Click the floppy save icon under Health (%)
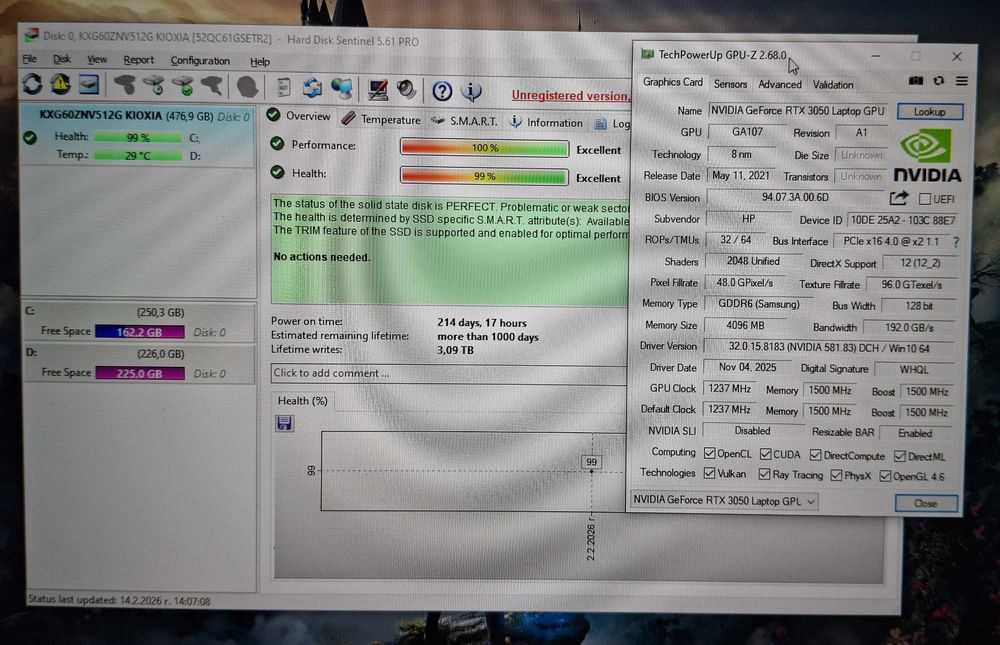The width and height of the screenshot is (1000, 645). coord(284,423)
